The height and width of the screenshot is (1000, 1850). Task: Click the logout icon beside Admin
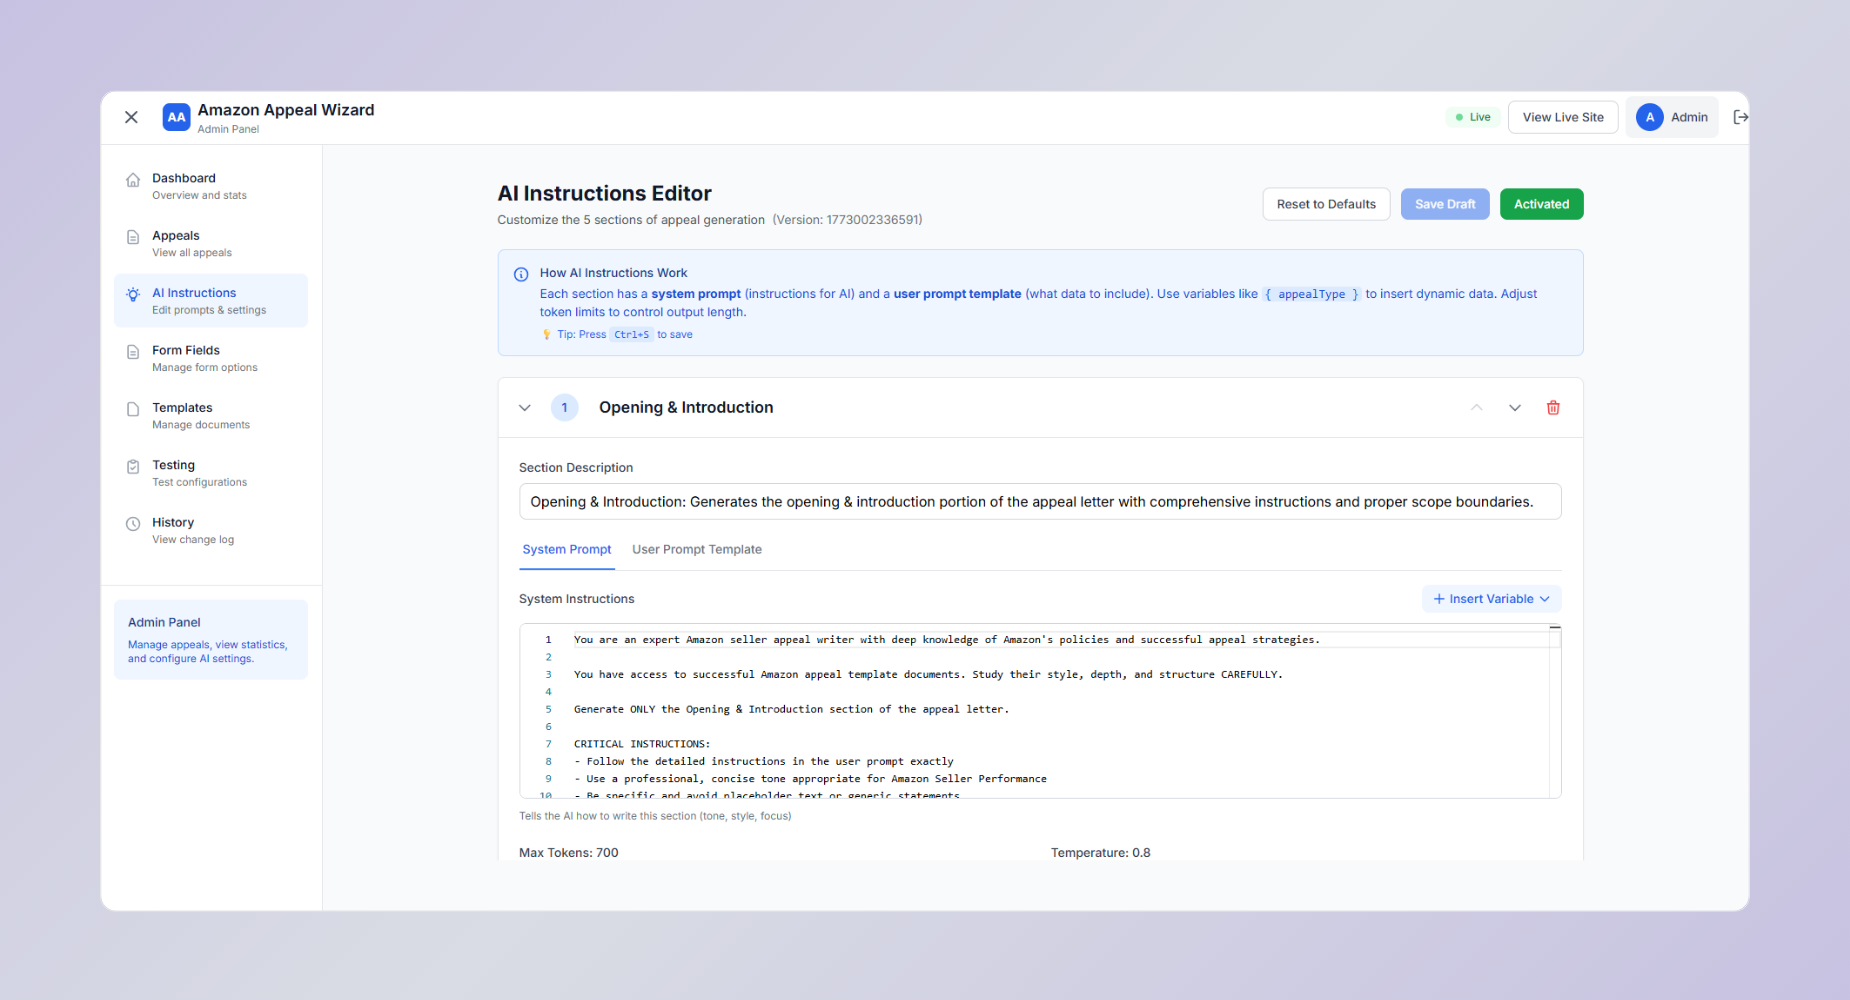[x=1740, y=117]
